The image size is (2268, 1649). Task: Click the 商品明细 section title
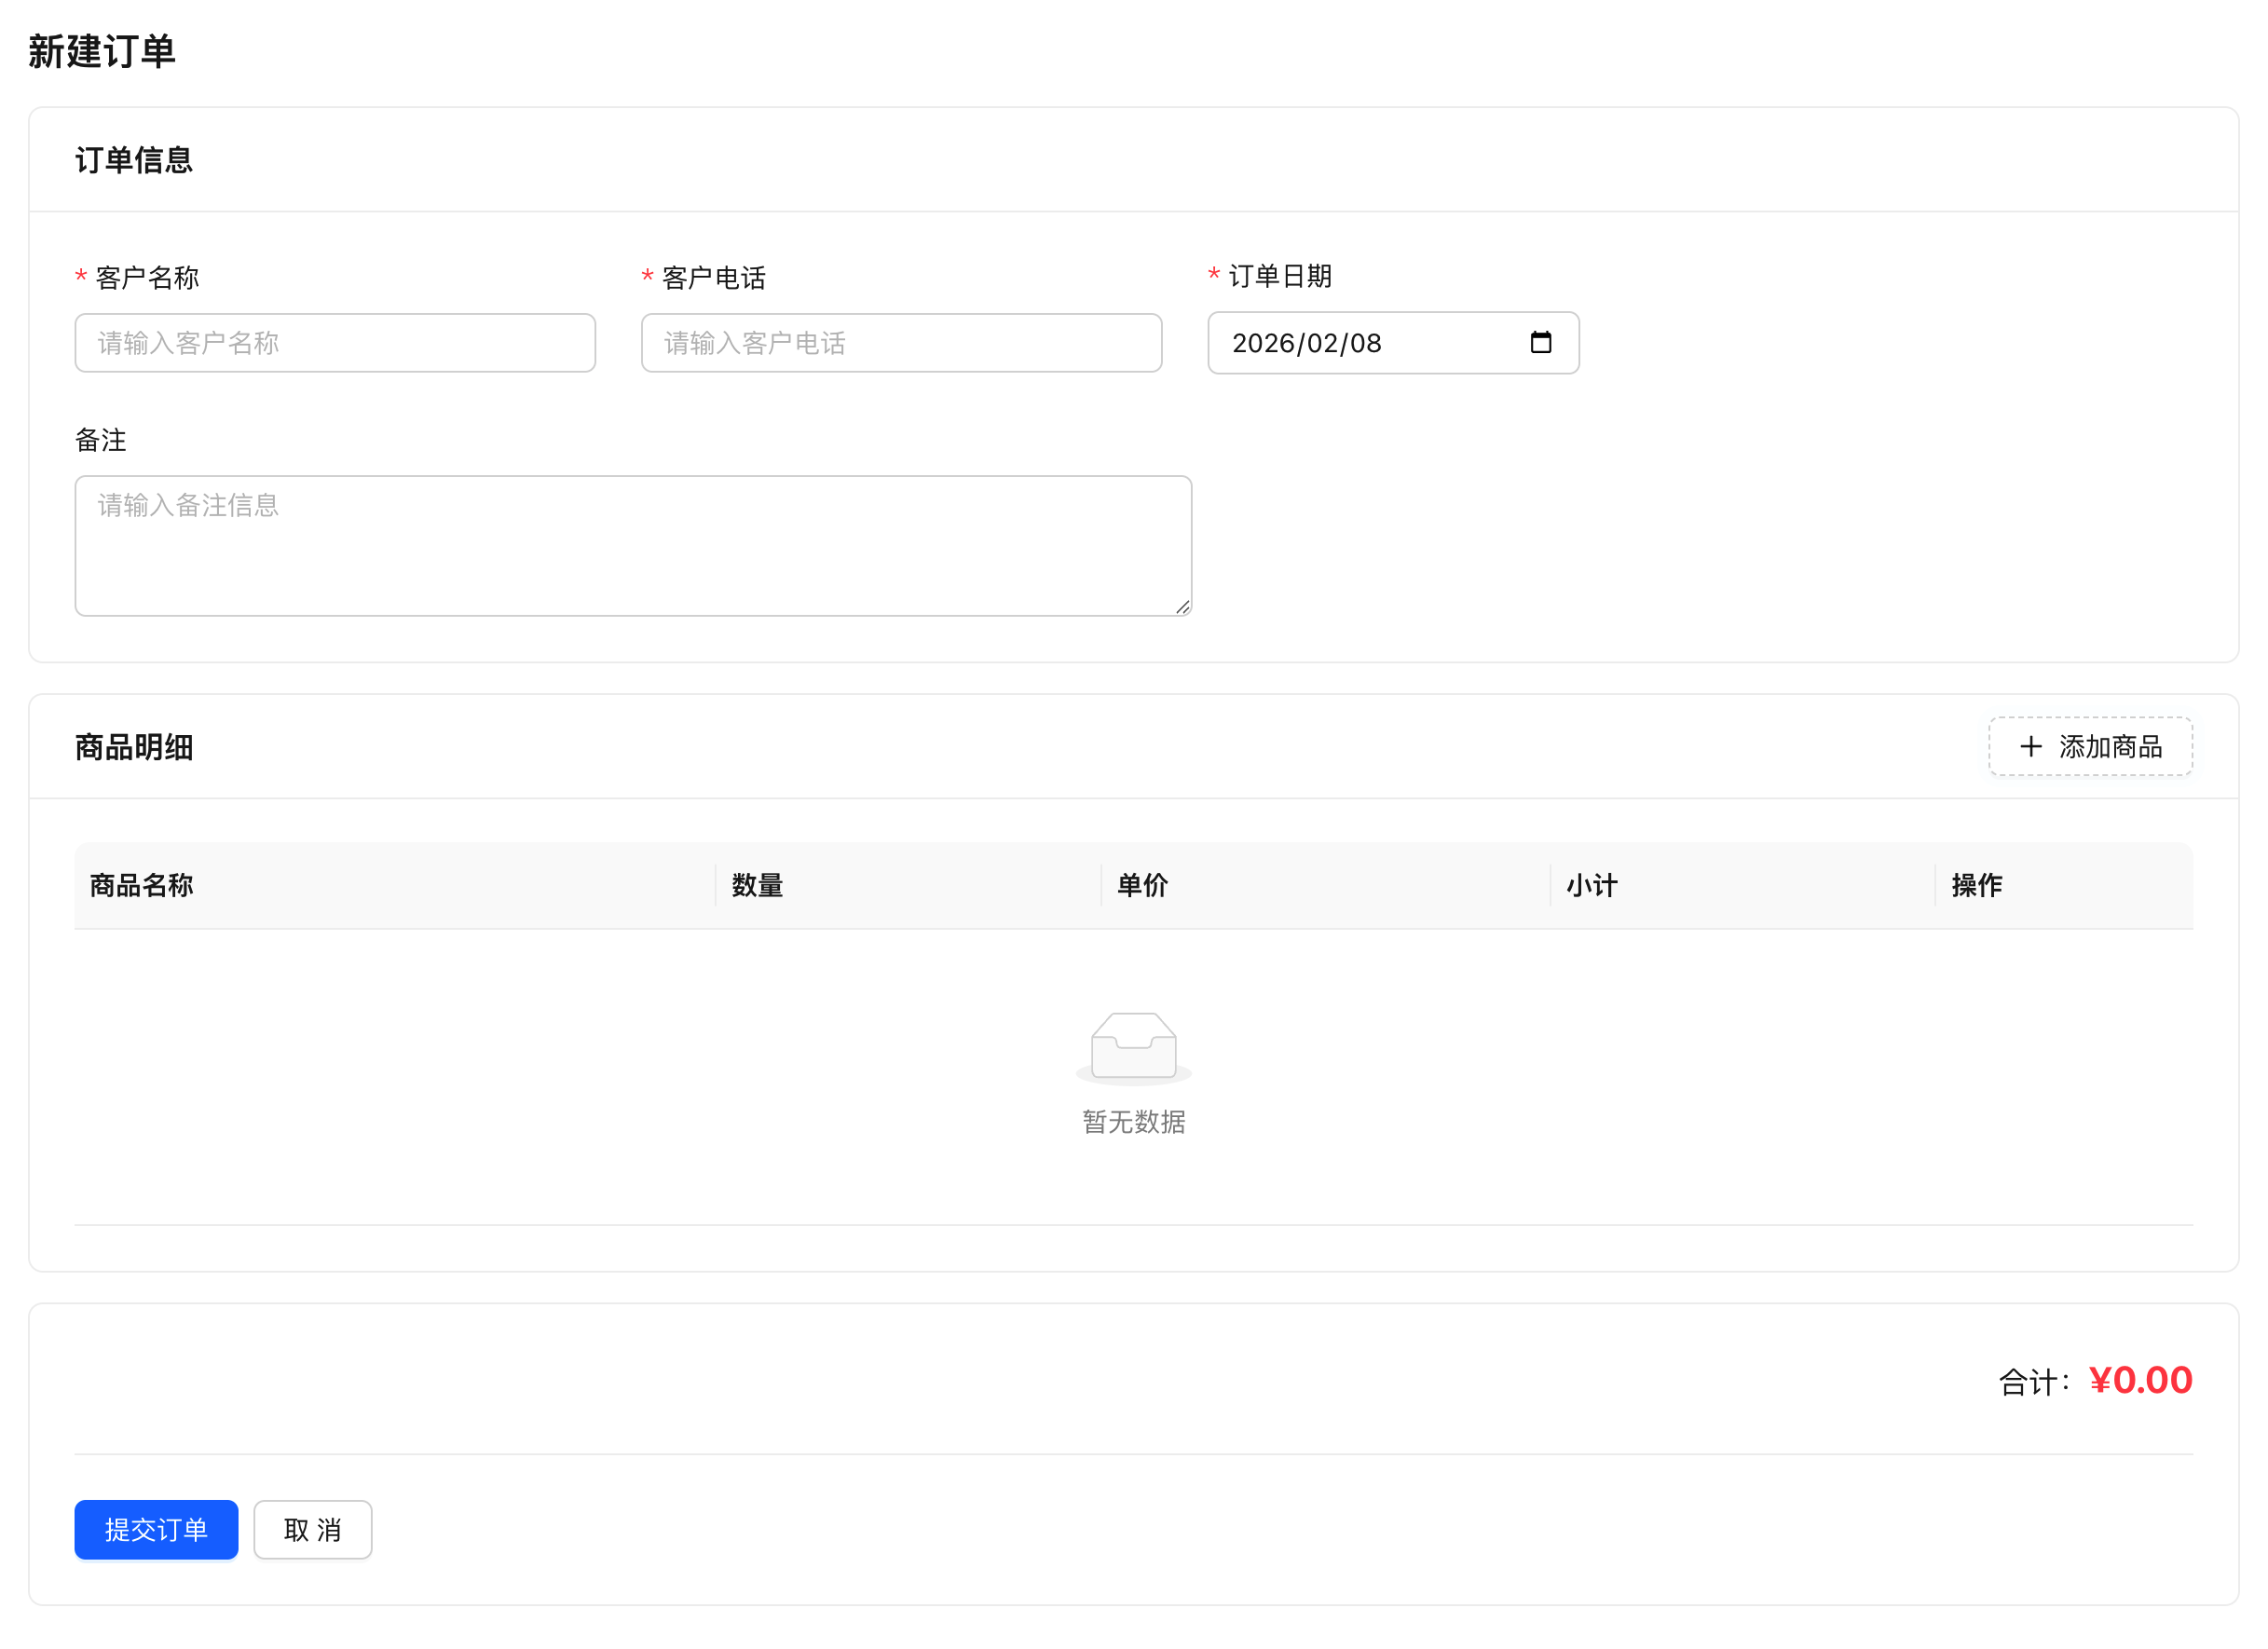(134, 747)
